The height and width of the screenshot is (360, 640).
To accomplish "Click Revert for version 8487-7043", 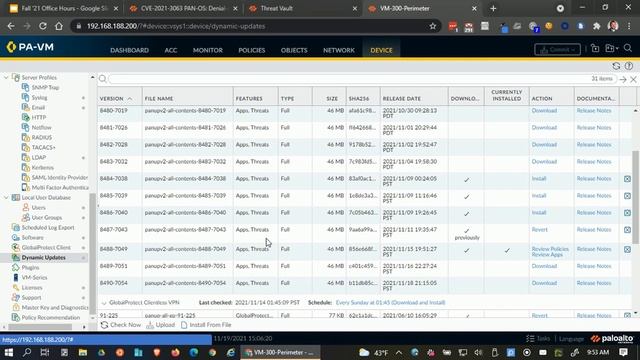I will tap(539, 230).
